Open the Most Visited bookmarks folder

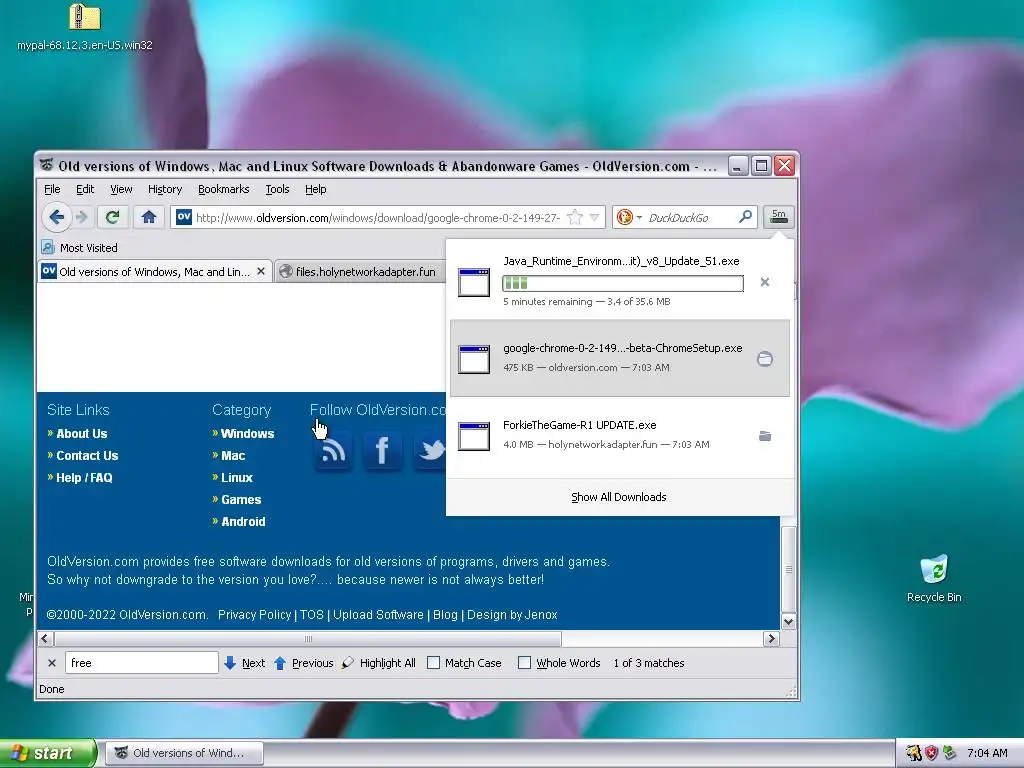click(x=79, y=248)
